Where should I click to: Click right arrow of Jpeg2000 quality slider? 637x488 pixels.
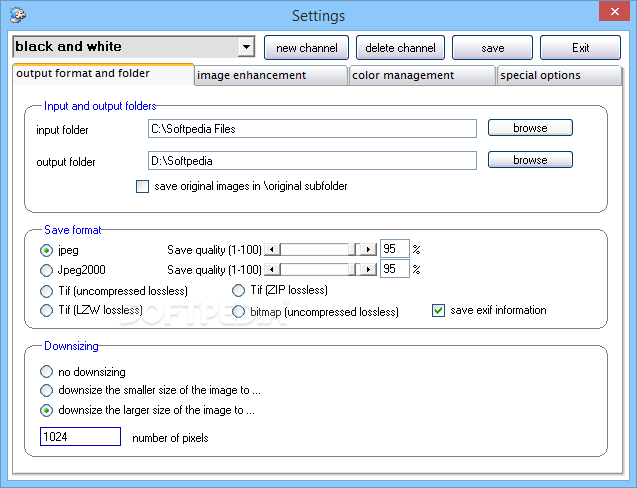368,269
